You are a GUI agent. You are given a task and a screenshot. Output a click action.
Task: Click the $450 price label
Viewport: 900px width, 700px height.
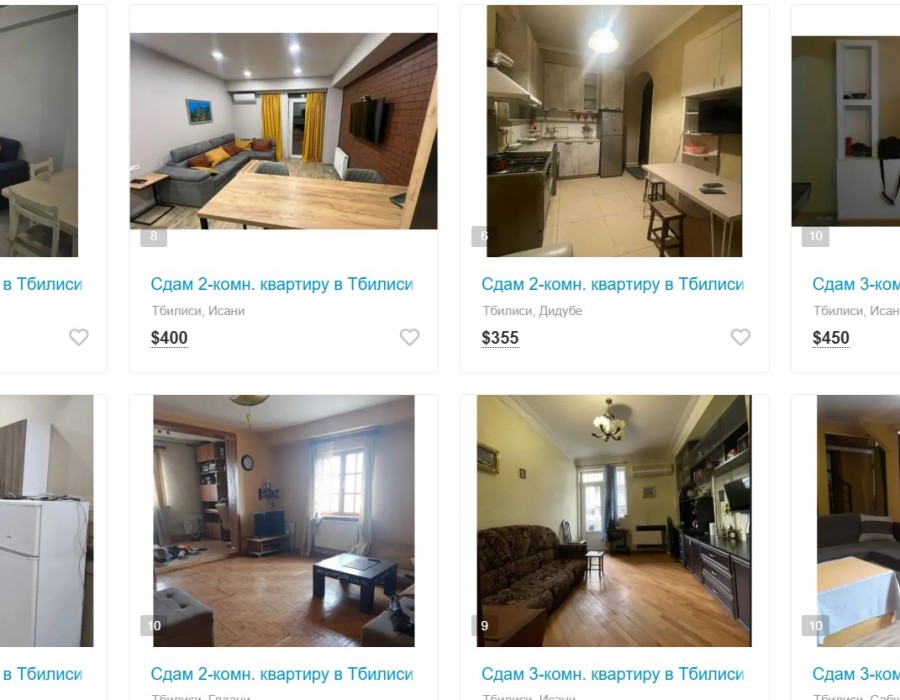pos(831,338)
